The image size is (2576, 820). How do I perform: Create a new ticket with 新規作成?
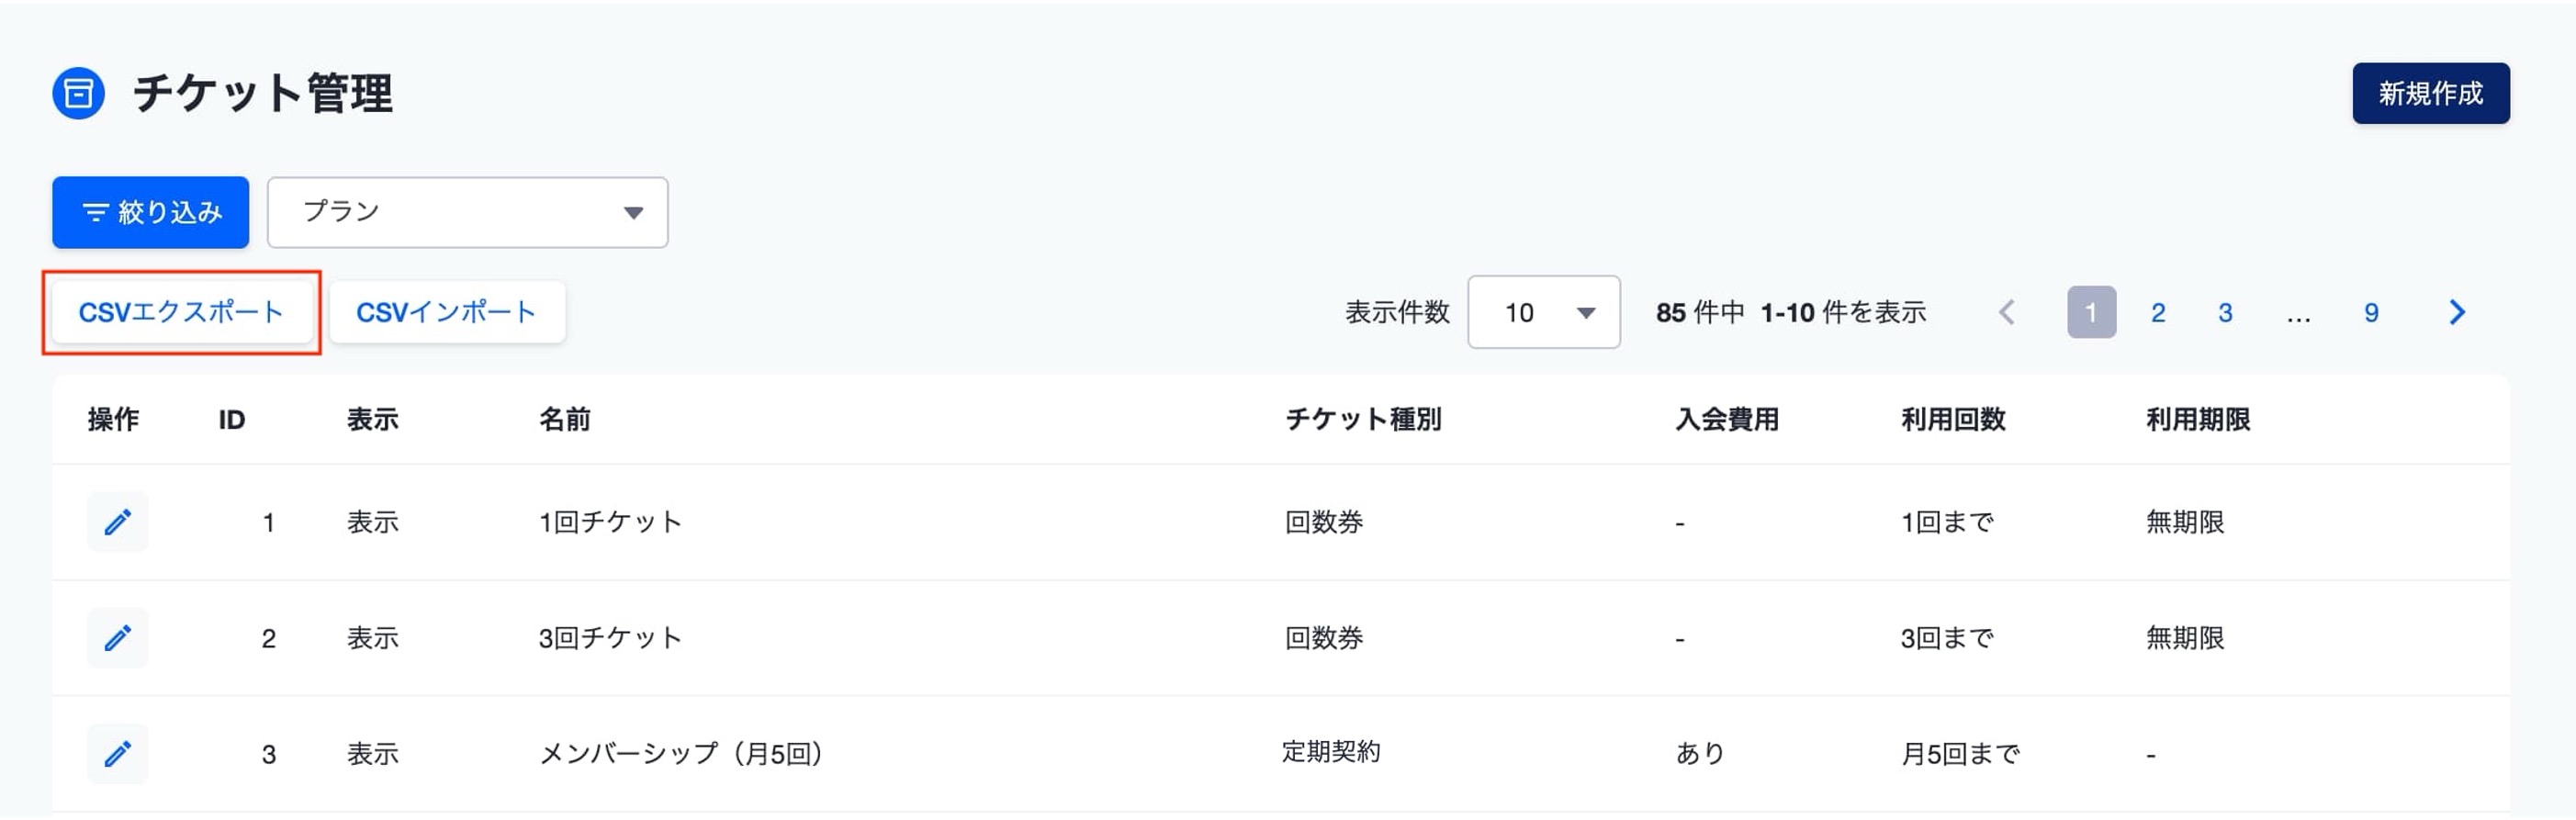(2430, 94)
